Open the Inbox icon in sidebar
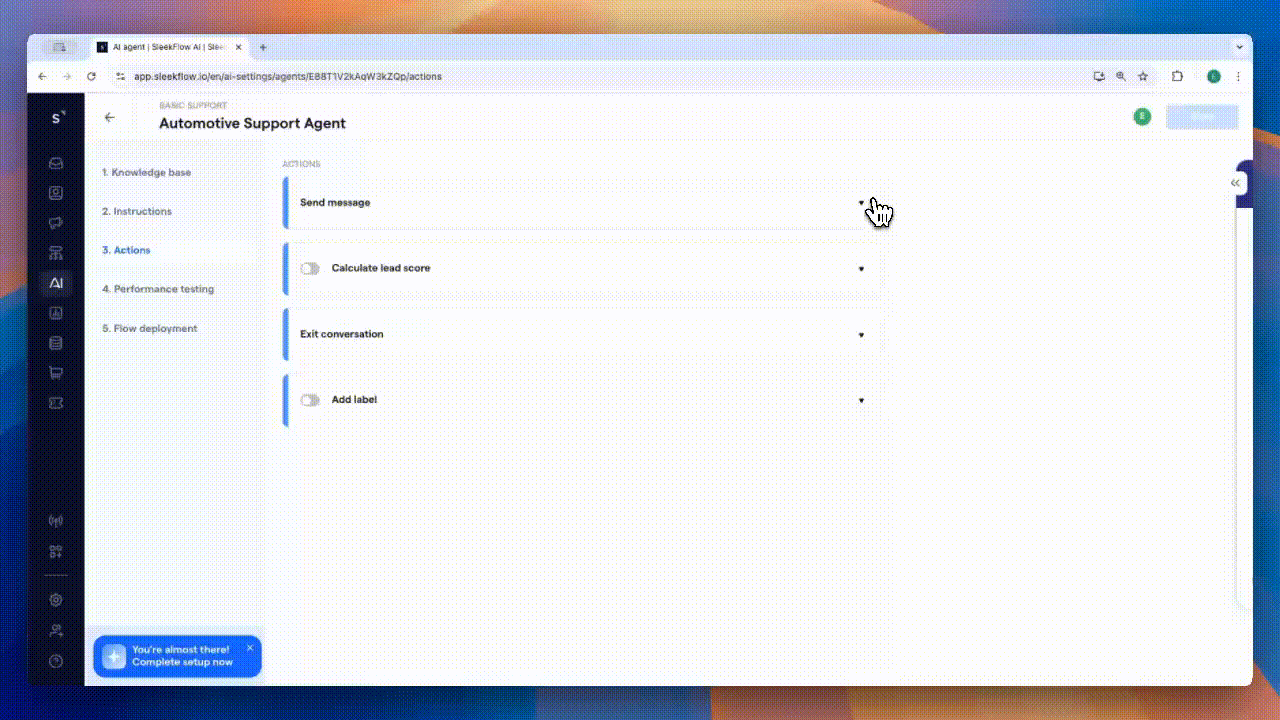Screen dimensions: 1280x720 click(x=56, y=163)
